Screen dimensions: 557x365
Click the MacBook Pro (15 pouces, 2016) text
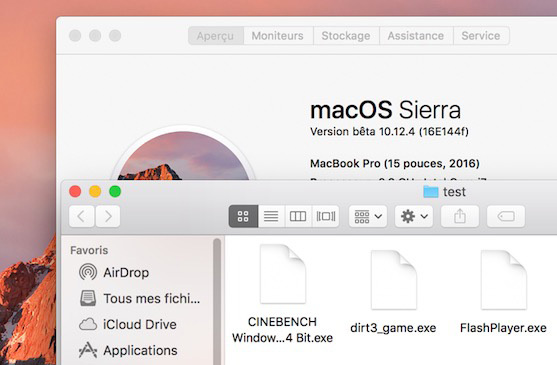[x=395, y=164]
